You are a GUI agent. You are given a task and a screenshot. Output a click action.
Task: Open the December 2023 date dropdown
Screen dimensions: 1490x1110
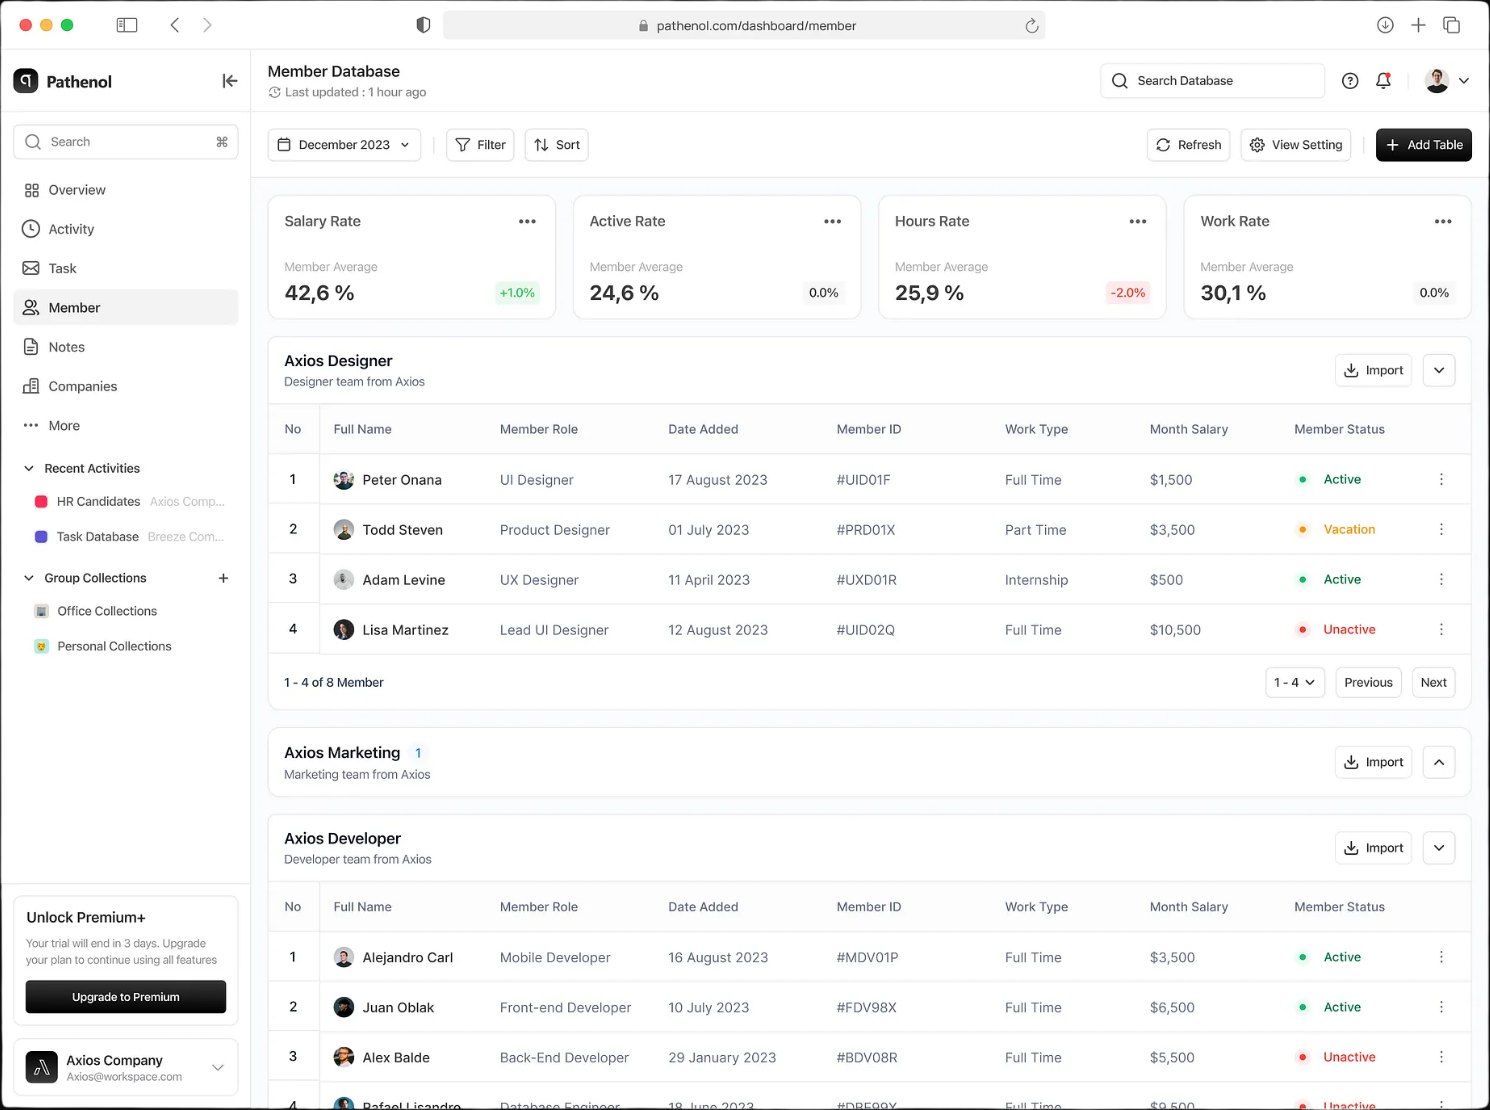pyautogui.click(x=344, y=145)
